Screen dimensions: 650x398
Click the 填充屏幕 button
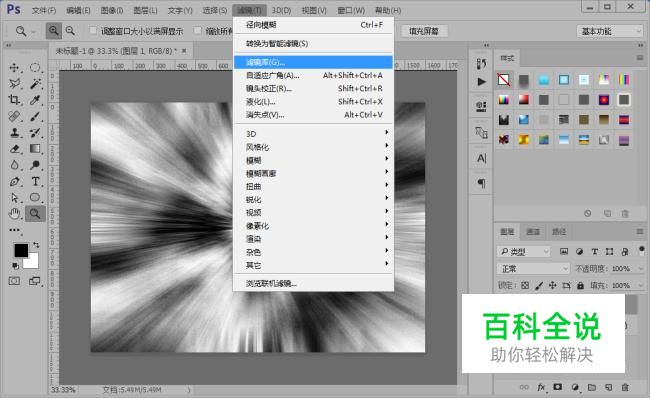pyautogui.click(x=424, y=31)
